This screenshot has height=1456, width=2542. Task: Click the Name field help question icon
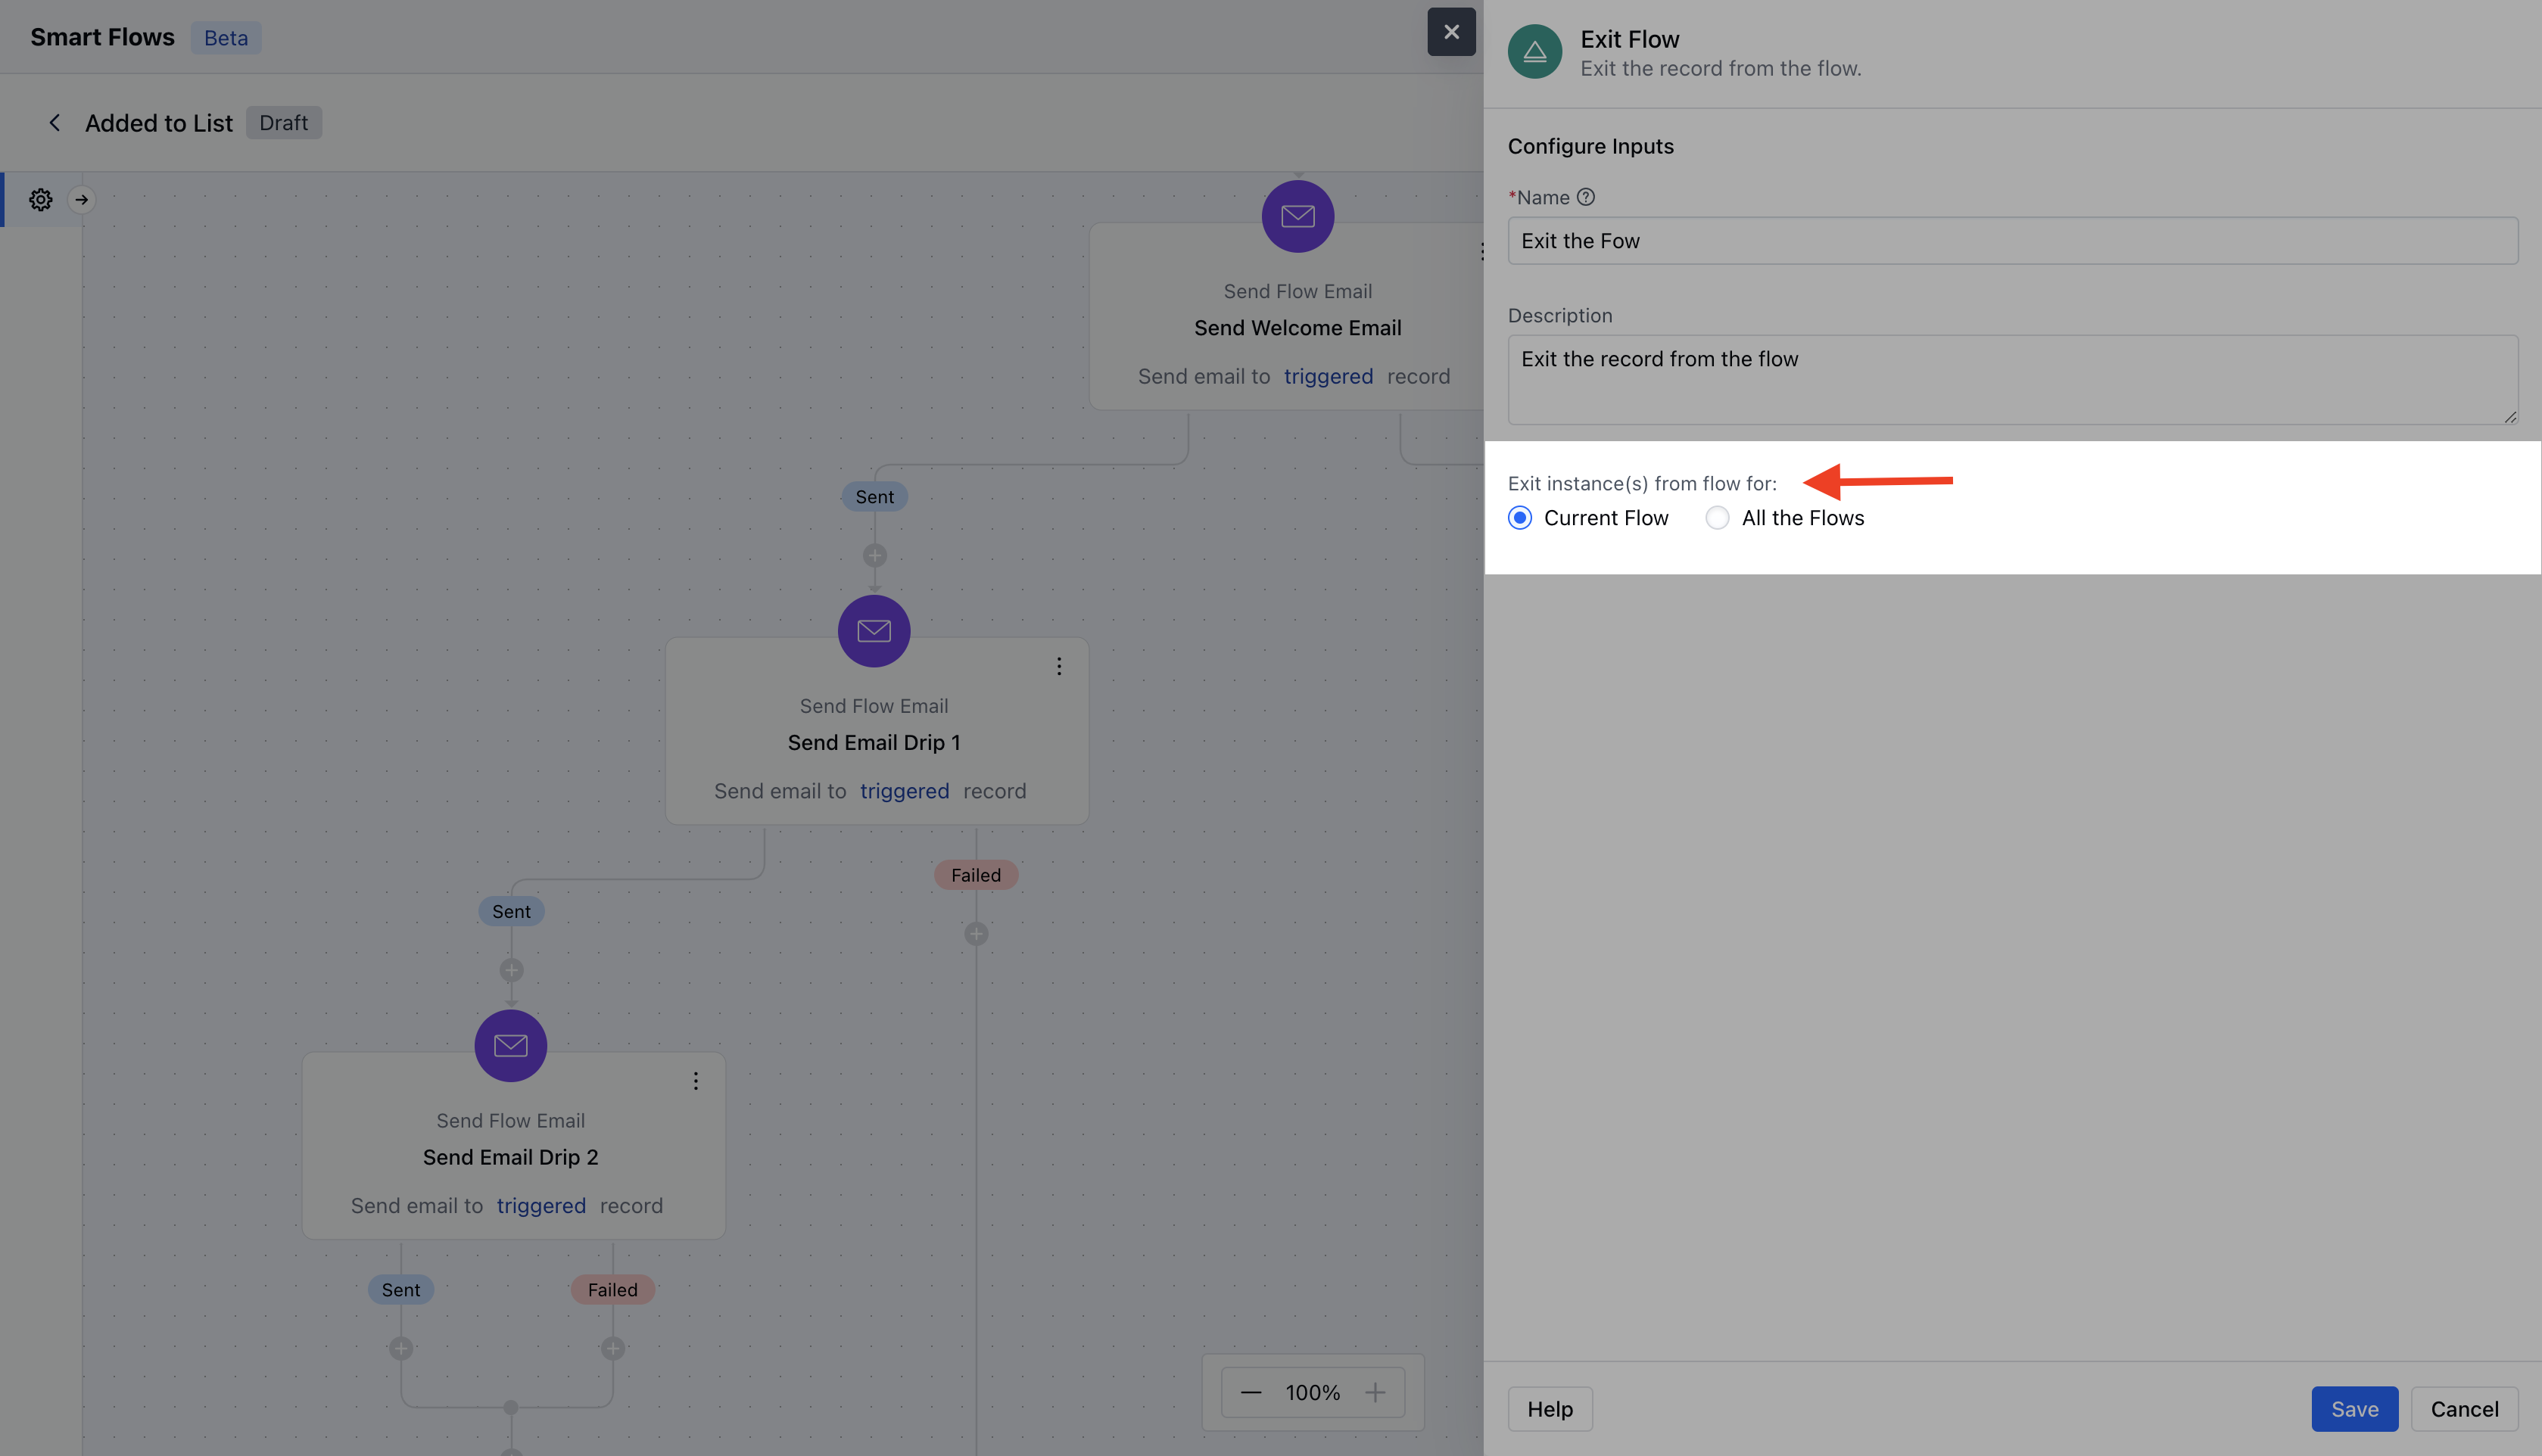coord(1585,197)
